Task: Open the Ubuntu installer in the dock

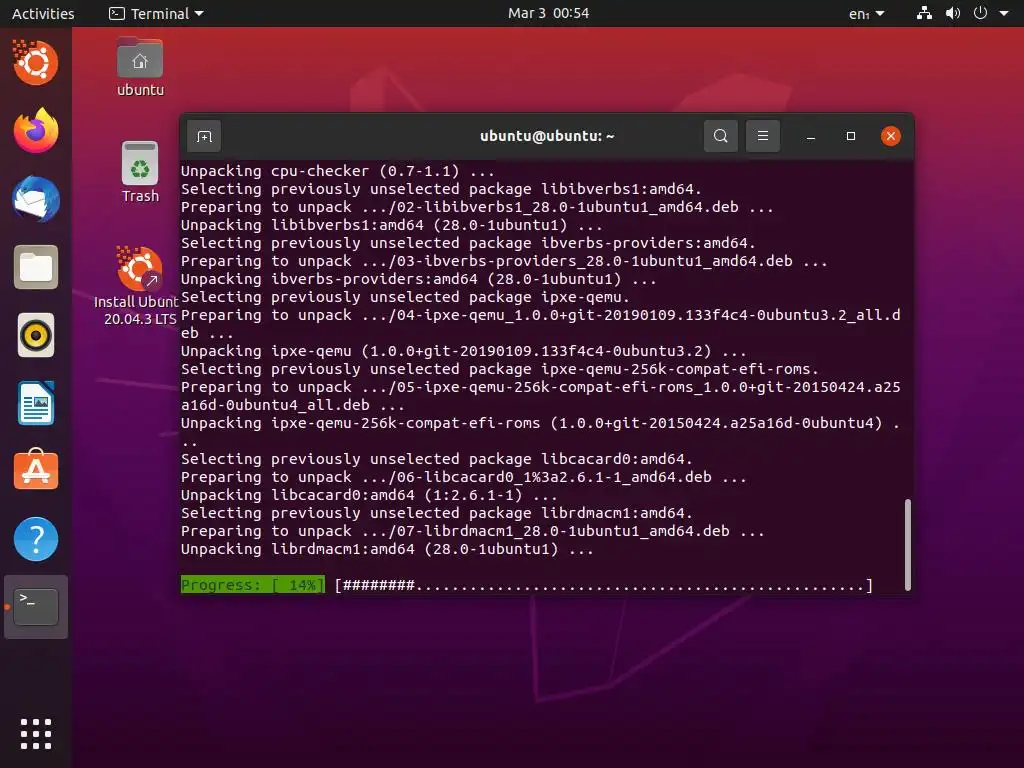Action: (x=36, y=63)
